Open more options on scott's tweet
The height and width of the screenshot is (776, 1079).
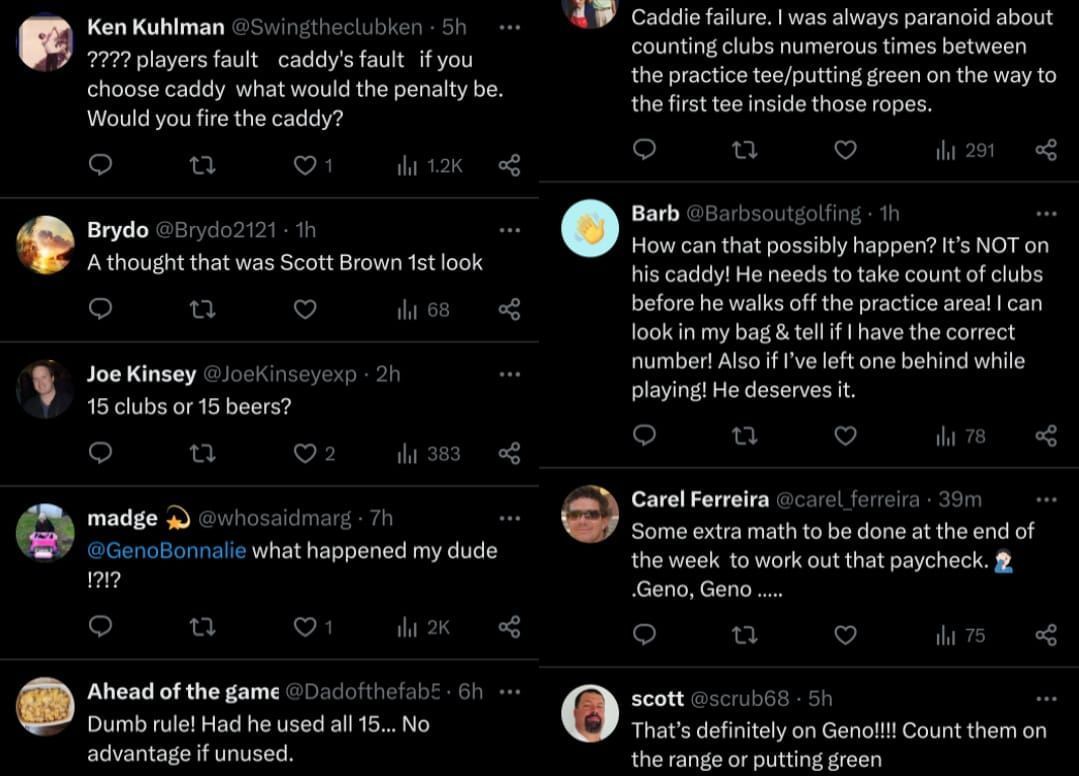pyautogui.click(x=1046, y=698)
